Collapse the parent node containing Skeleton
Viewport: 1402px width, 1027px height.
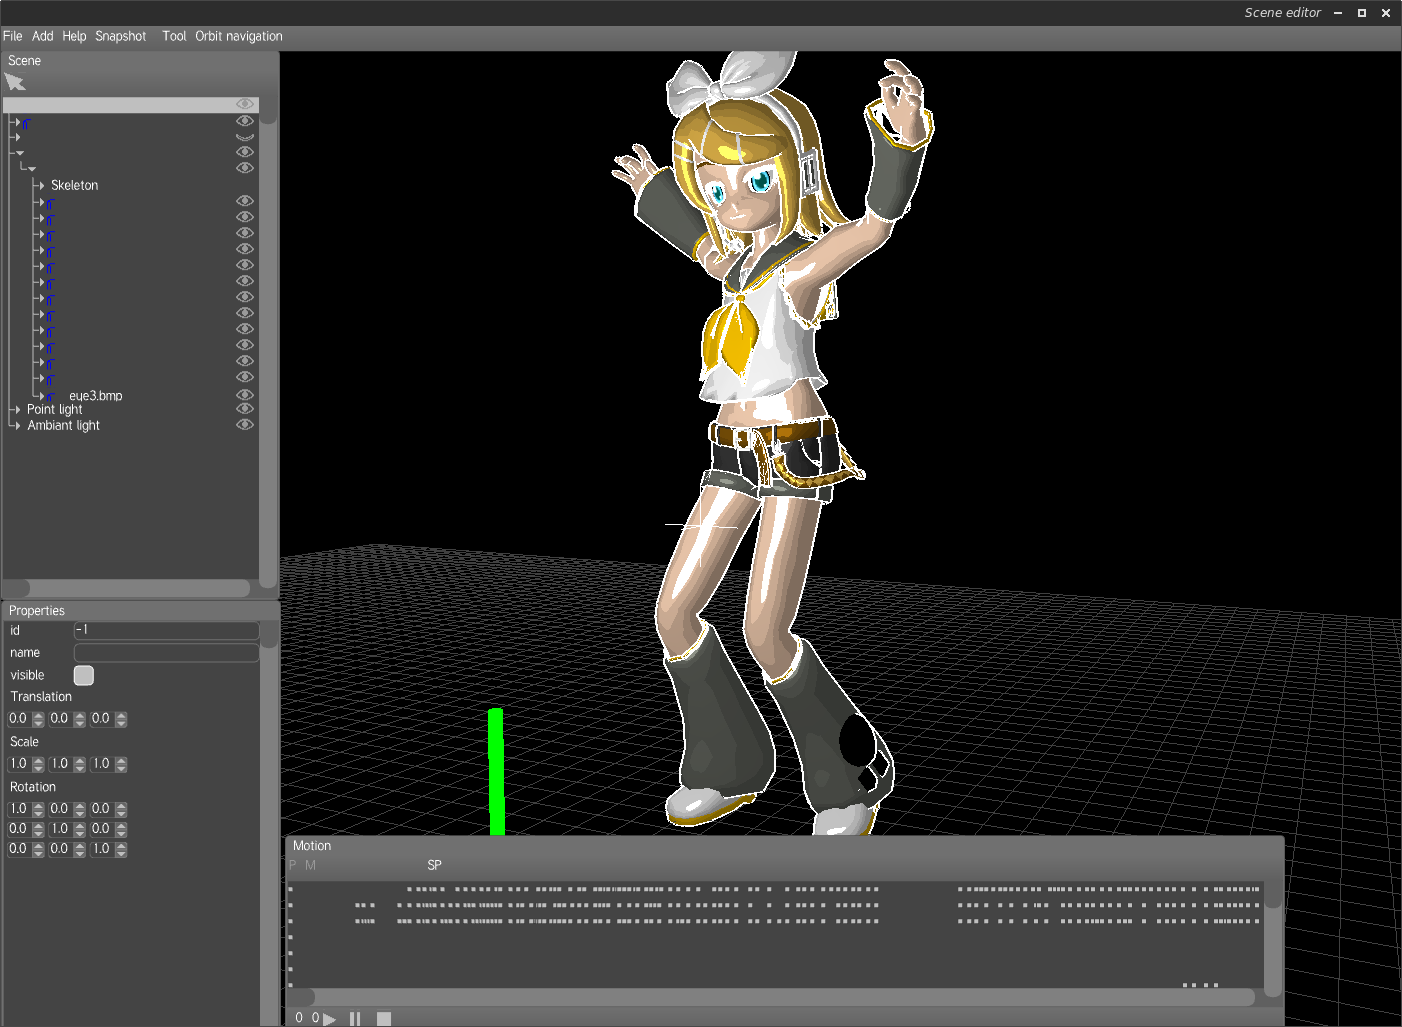(x=32, y=169)
